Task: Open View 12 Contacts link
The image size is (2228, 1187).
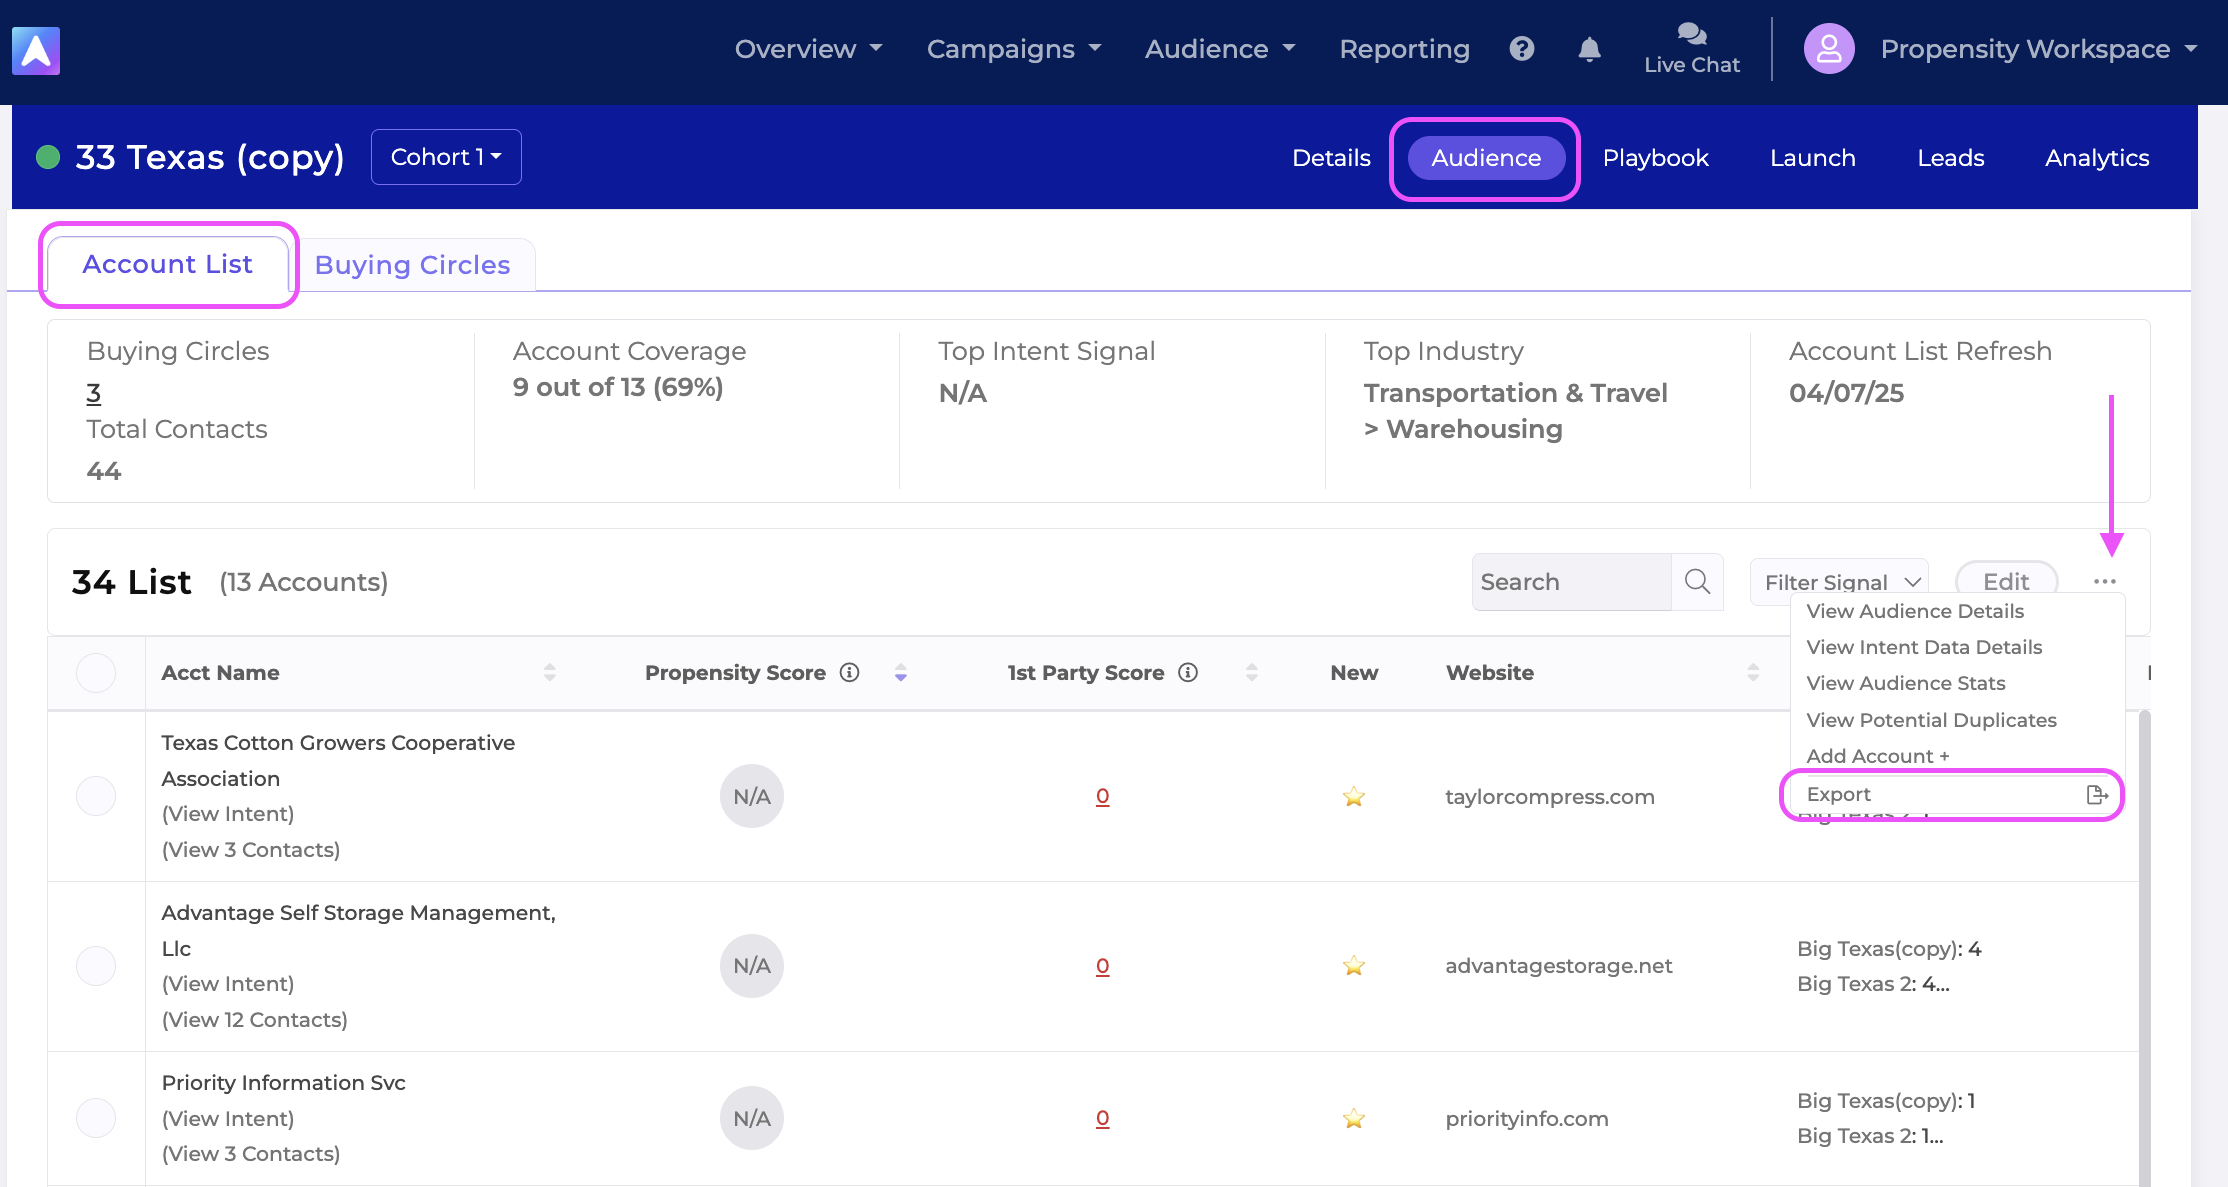Action: pos(255,1020)
